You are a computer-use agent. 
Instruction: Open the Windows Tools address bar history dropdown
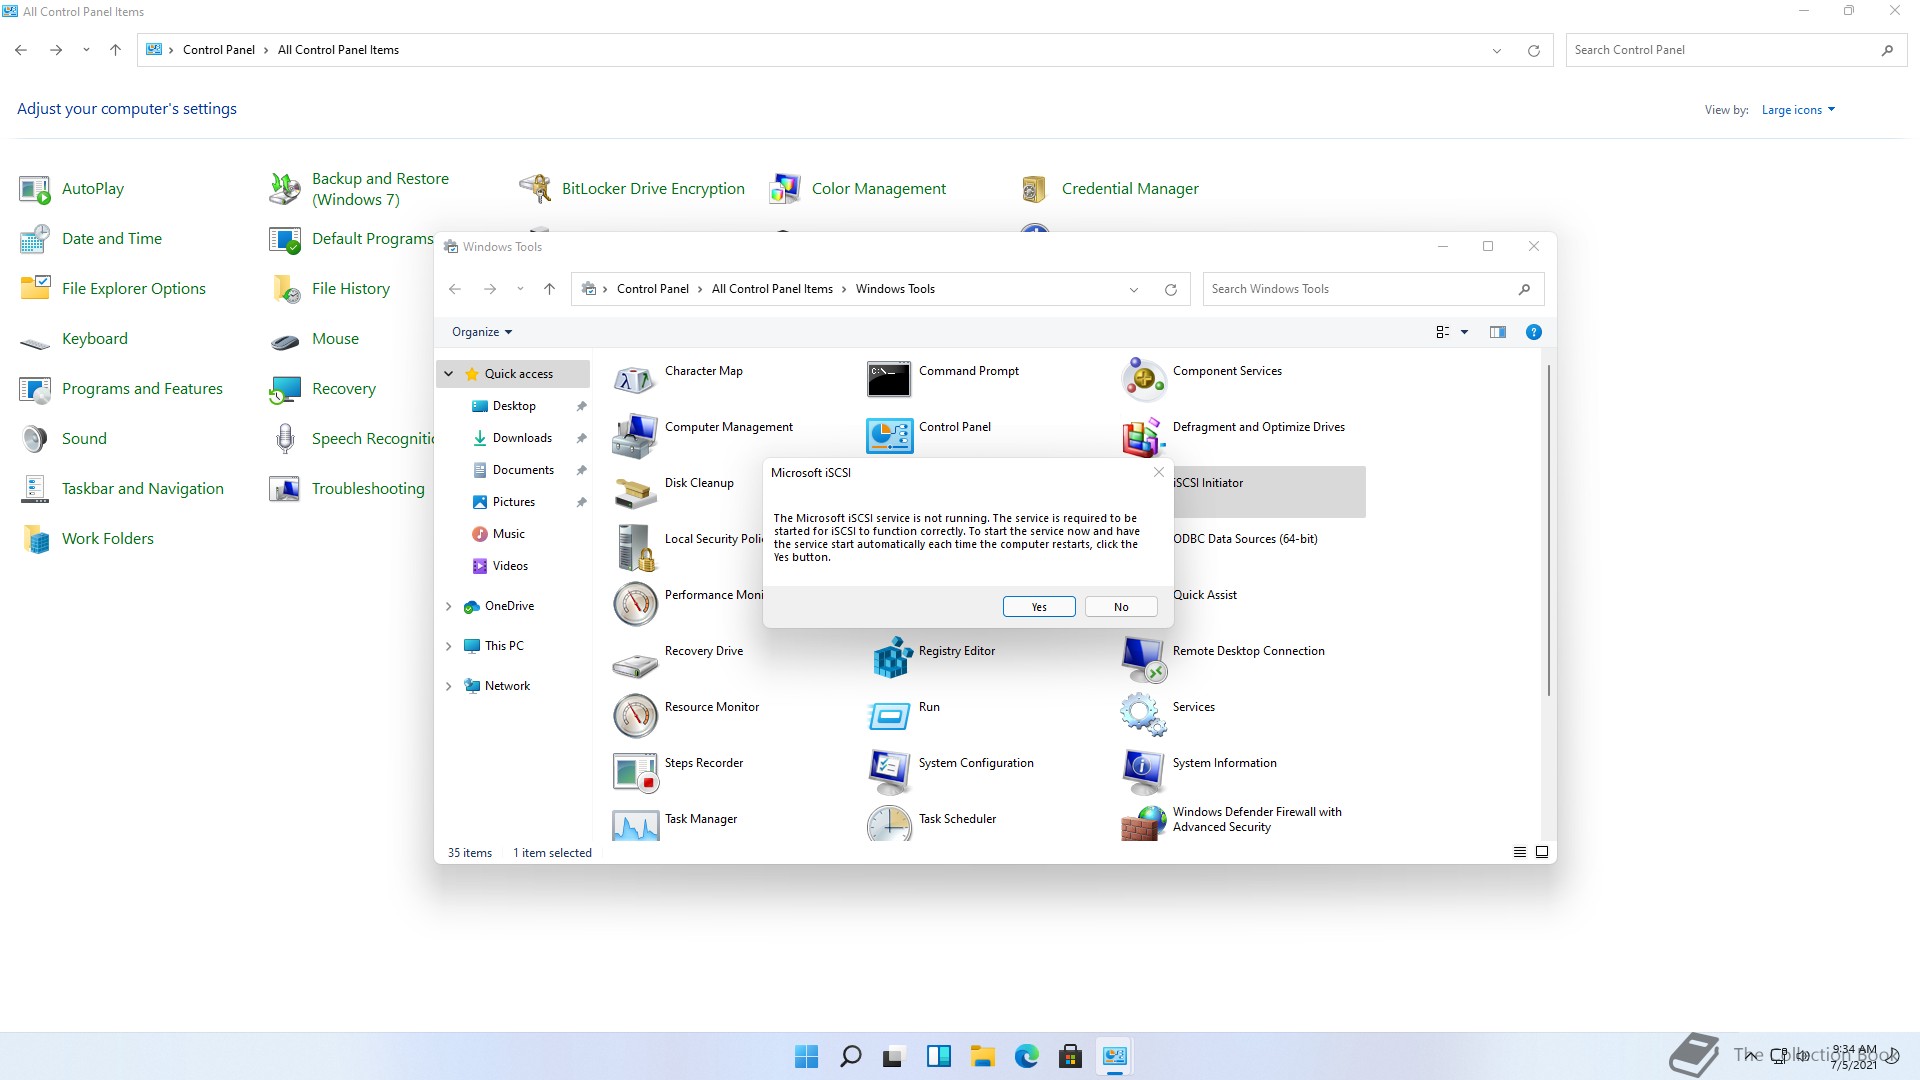point(1134,290)
